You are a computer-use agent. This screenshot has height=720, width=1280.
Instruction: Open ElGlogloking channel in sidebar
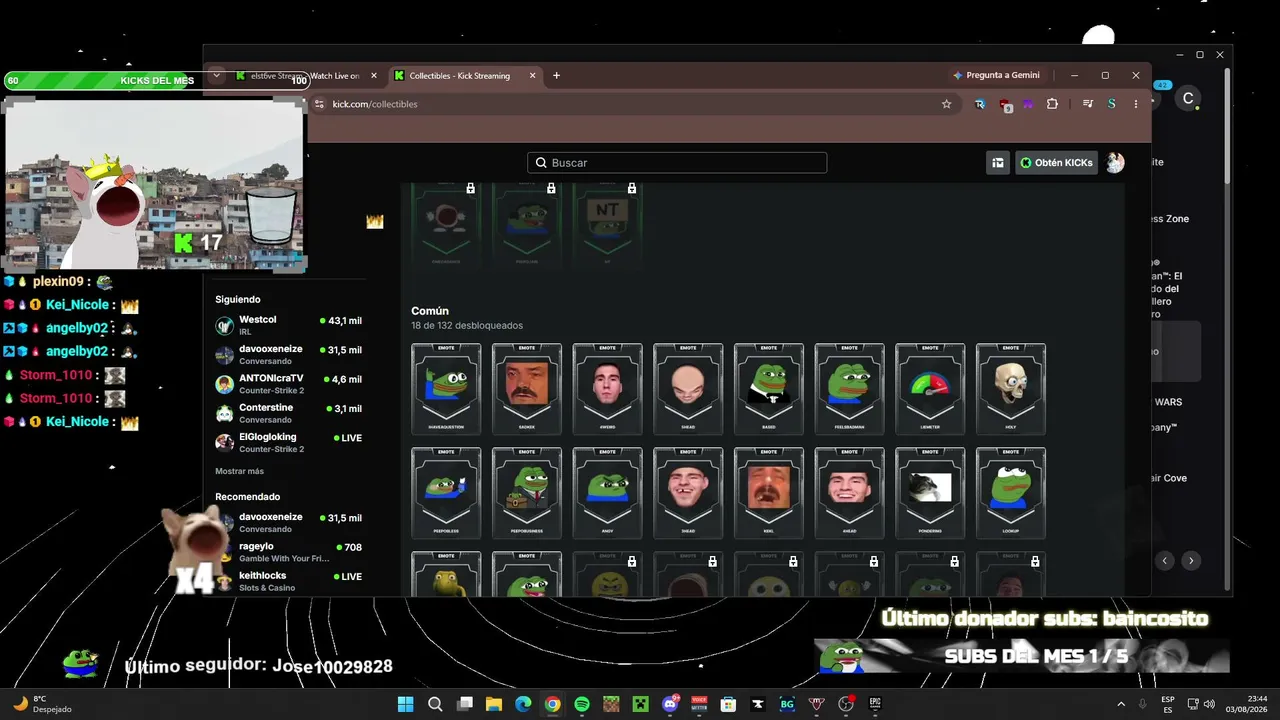click(289, 442)
